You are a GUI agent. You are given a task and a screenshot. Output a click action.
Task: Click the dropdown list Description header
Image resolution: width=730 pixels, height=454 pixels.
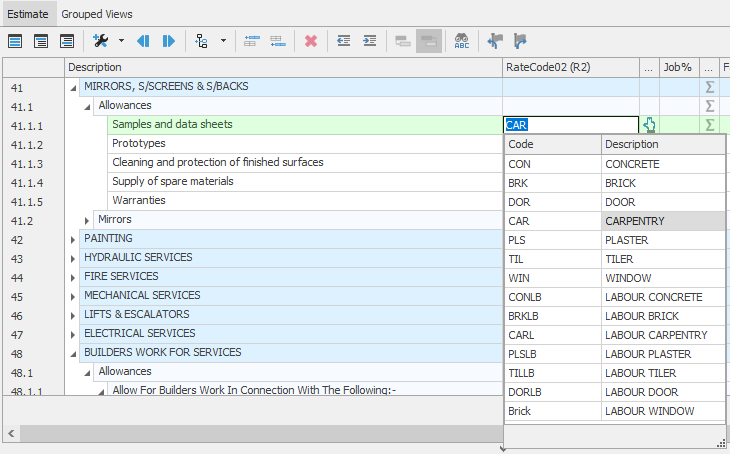click(663, 144)
